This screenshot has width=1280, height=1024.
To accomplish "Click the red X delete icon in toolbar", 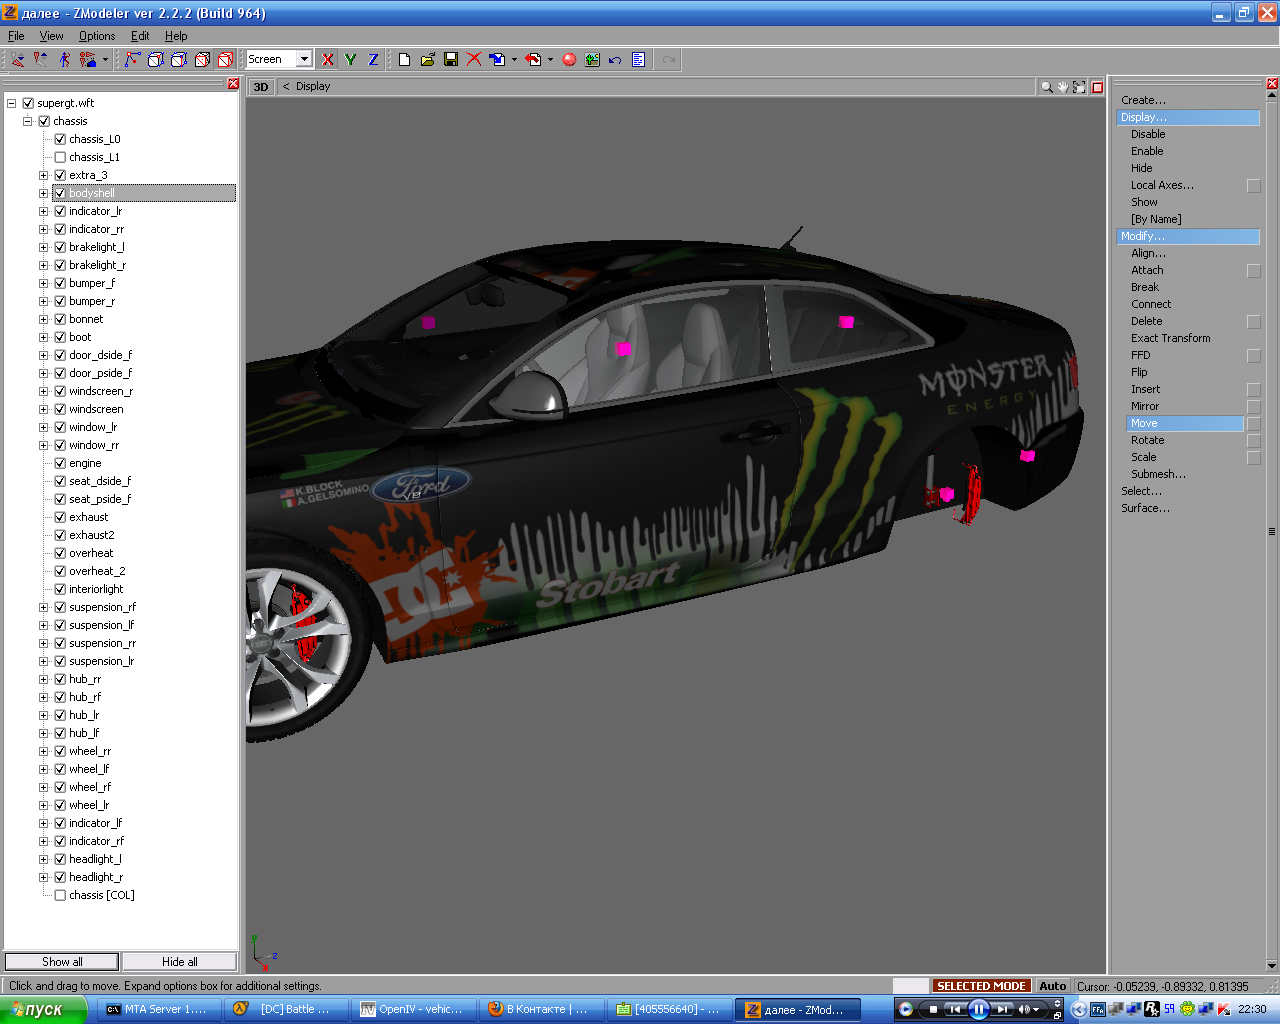I will [x=474, y=60].
